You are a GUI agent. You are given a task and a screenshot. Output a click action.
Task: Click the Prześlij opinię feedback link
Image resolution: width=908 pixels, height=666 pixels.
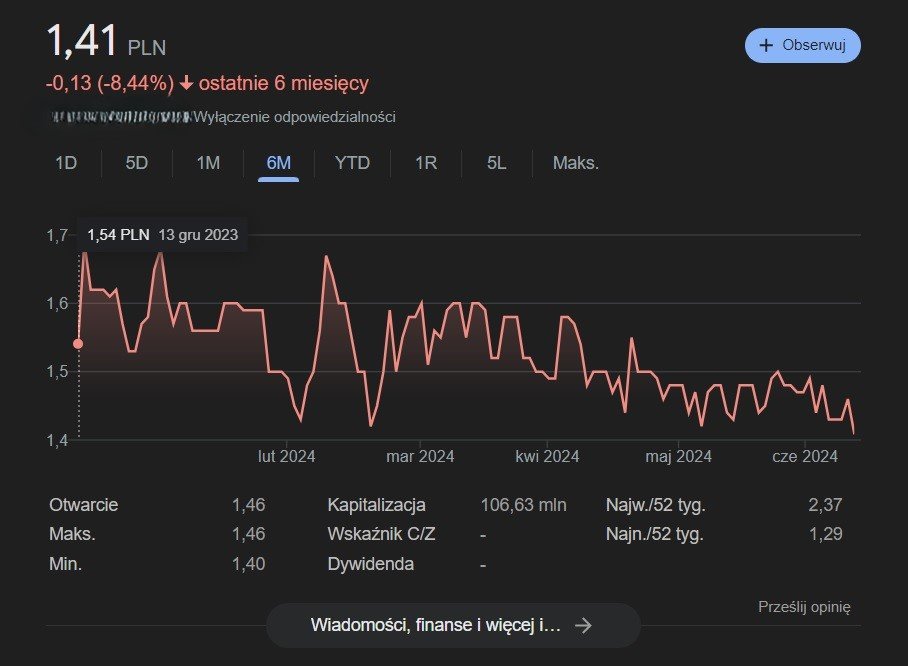(804, 606)
